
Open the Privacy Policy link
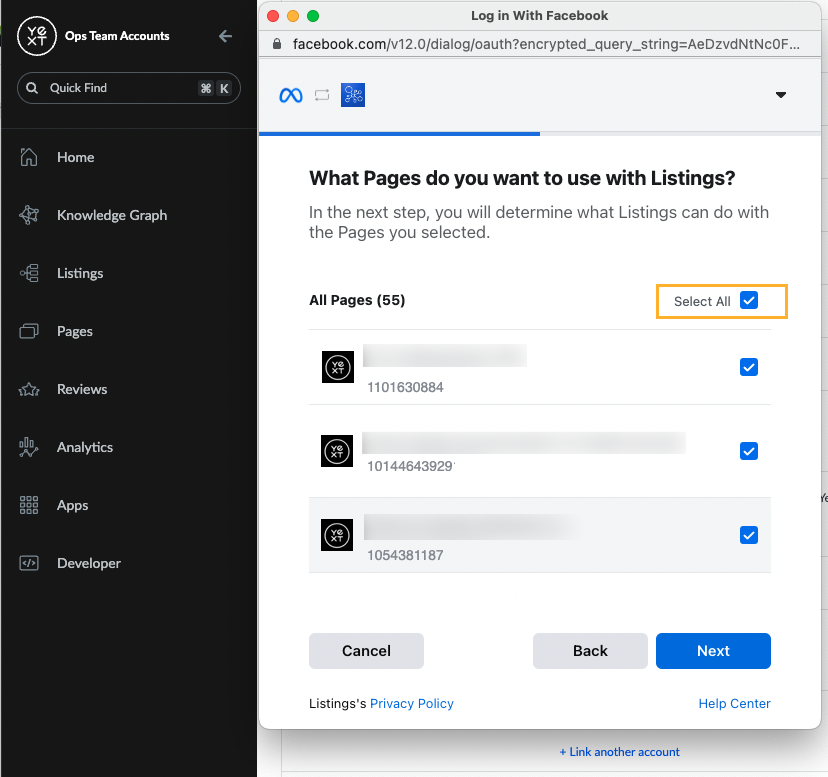pos(411,703)
